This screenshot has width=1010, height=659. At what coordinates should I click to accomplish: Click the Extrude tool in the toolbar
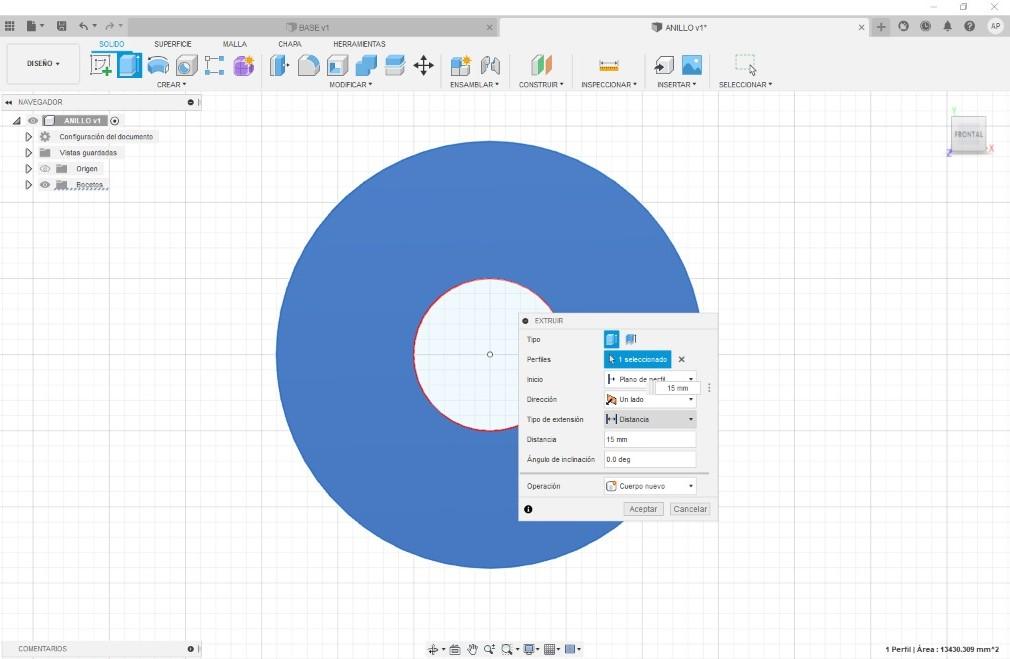click(129, 66)
